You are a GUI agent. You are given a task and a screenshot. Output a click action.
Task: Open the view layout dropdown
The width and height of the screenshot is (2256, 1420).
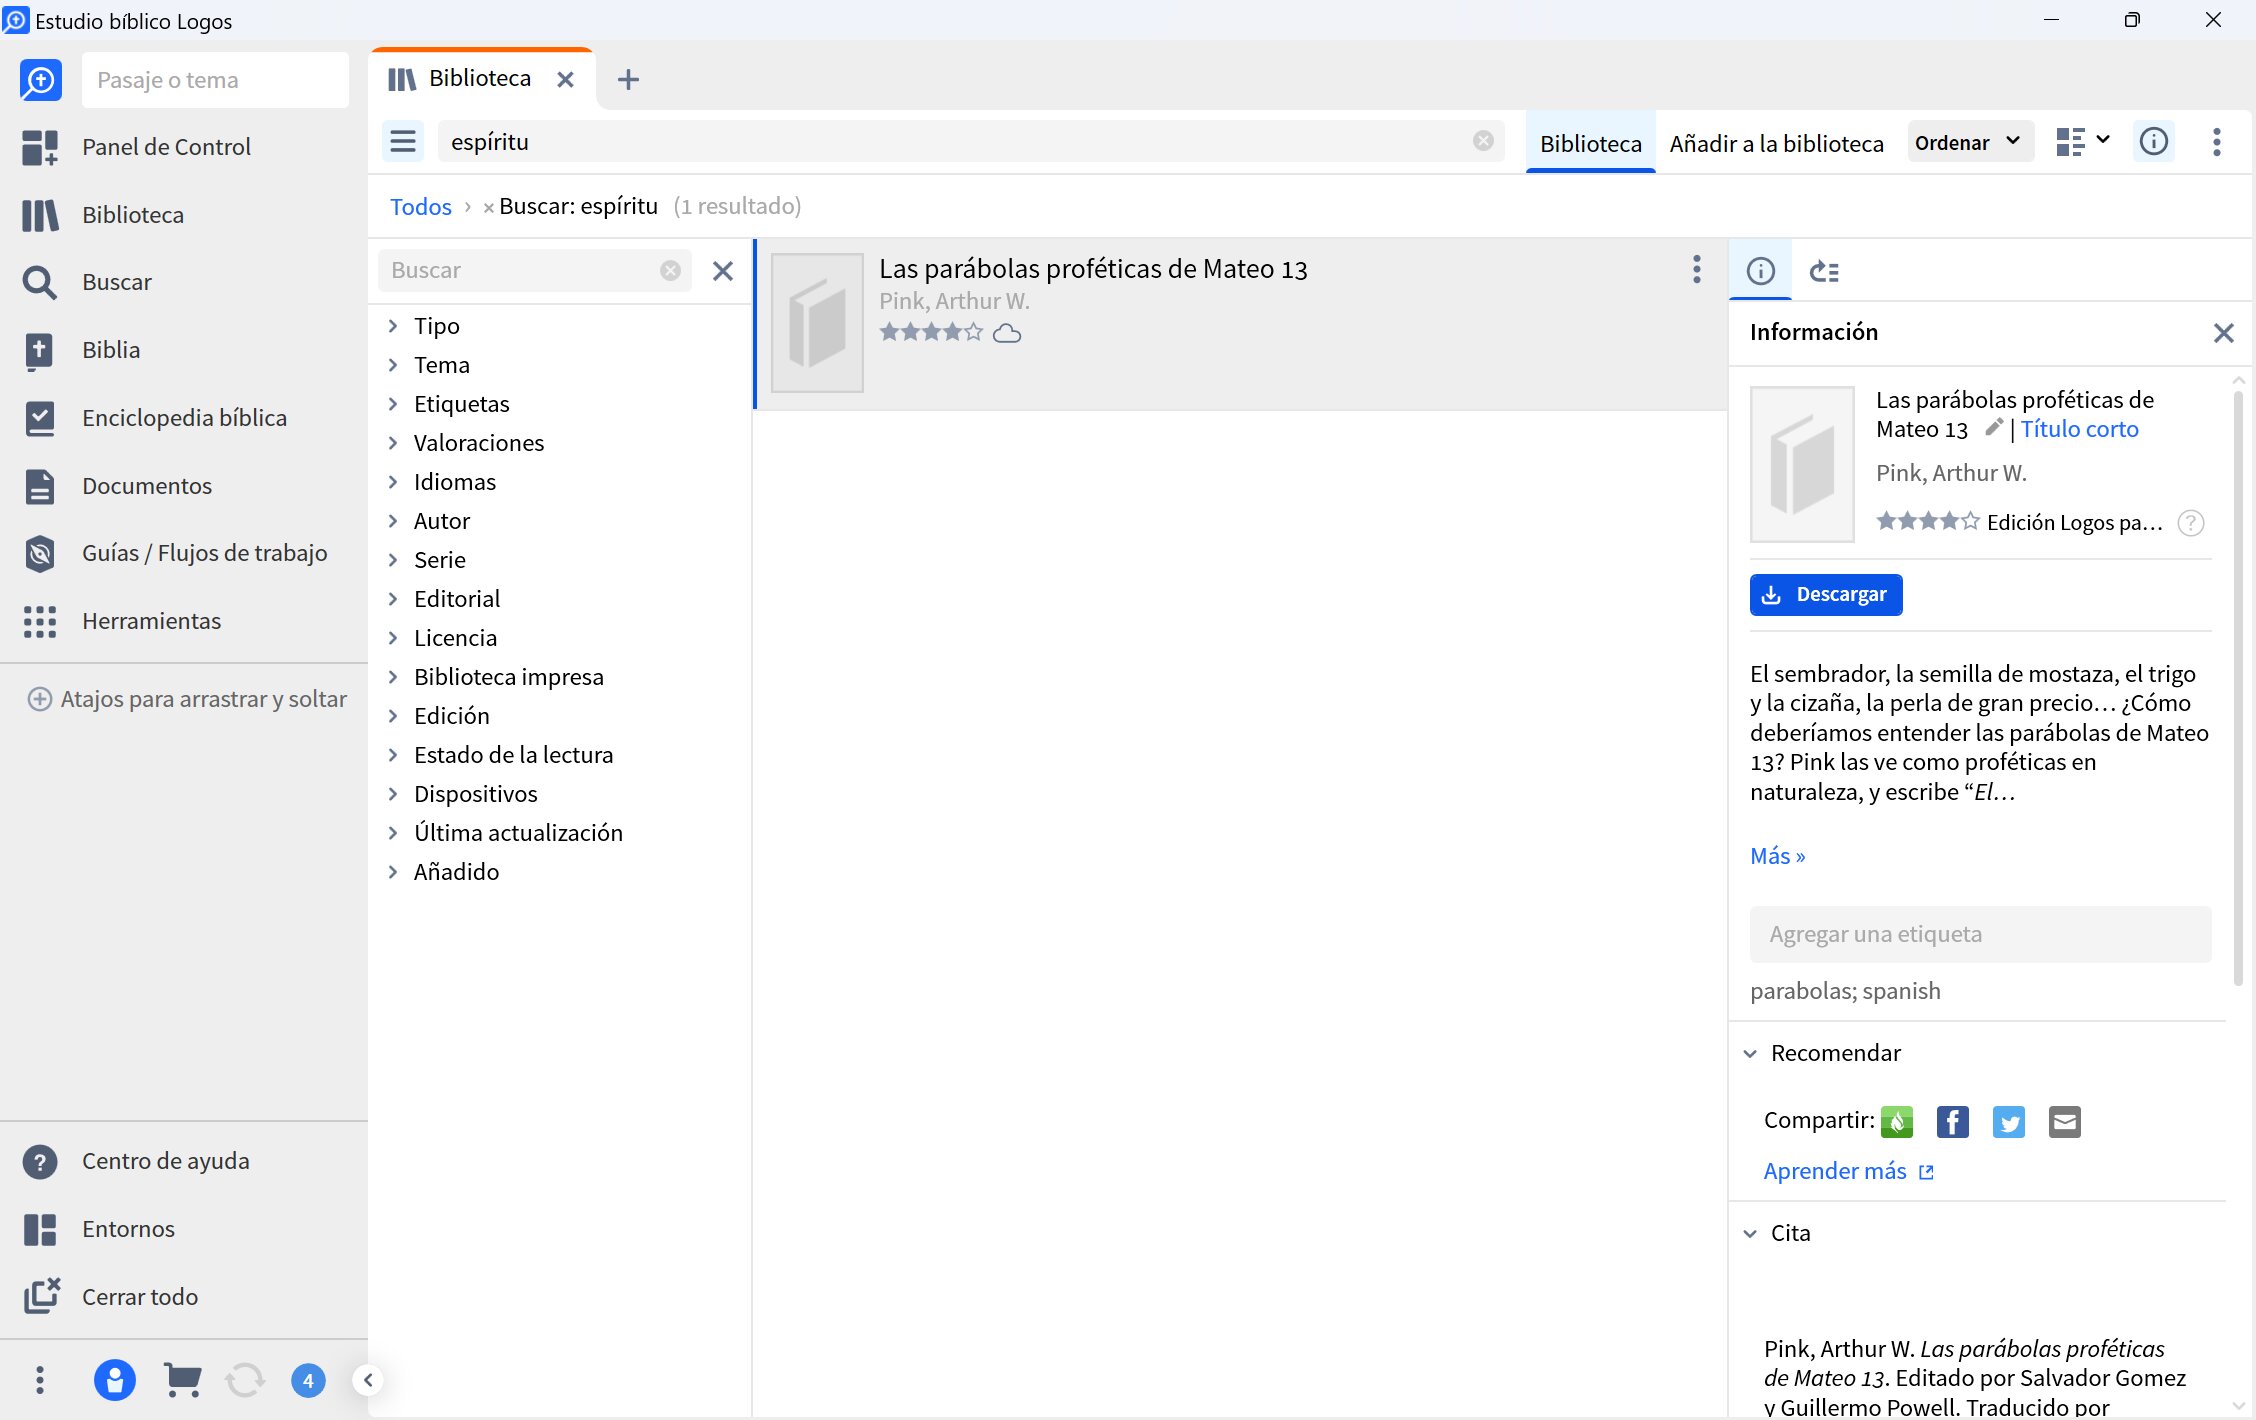2083,142
